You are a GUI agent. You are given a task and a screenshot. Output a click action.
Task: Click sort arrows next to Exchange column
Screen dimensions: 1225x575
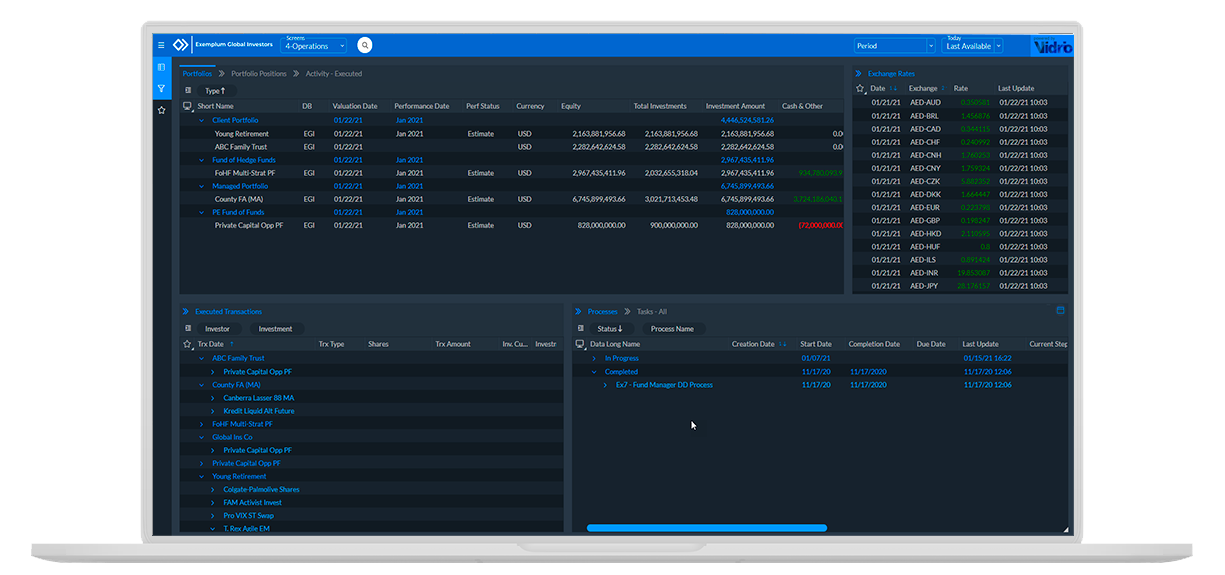[945, 88]
